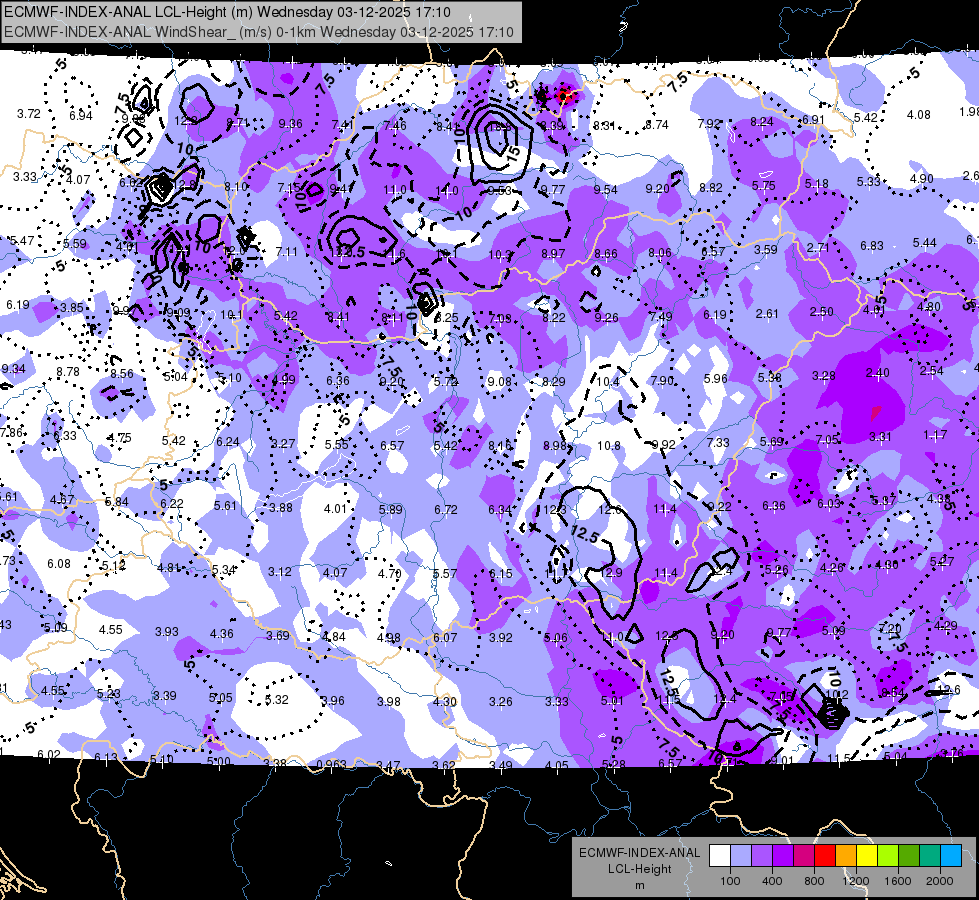Click the grid value '6.08'
The height and width of the screenshot is (900, 979).
pos(59,563)
